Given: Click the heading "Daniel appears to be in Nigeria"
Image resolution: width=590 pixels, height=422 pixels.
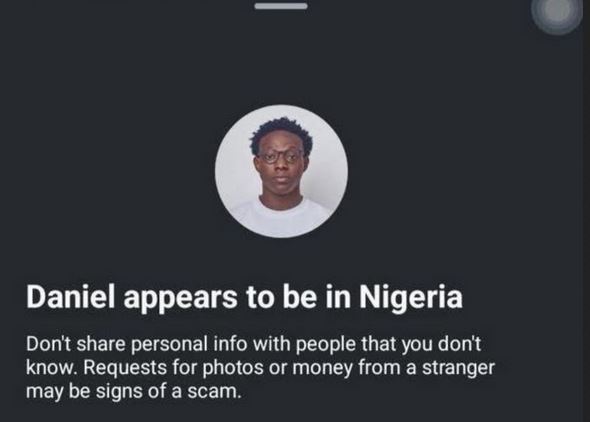Looking at the screenshot, I should point(244,298).
